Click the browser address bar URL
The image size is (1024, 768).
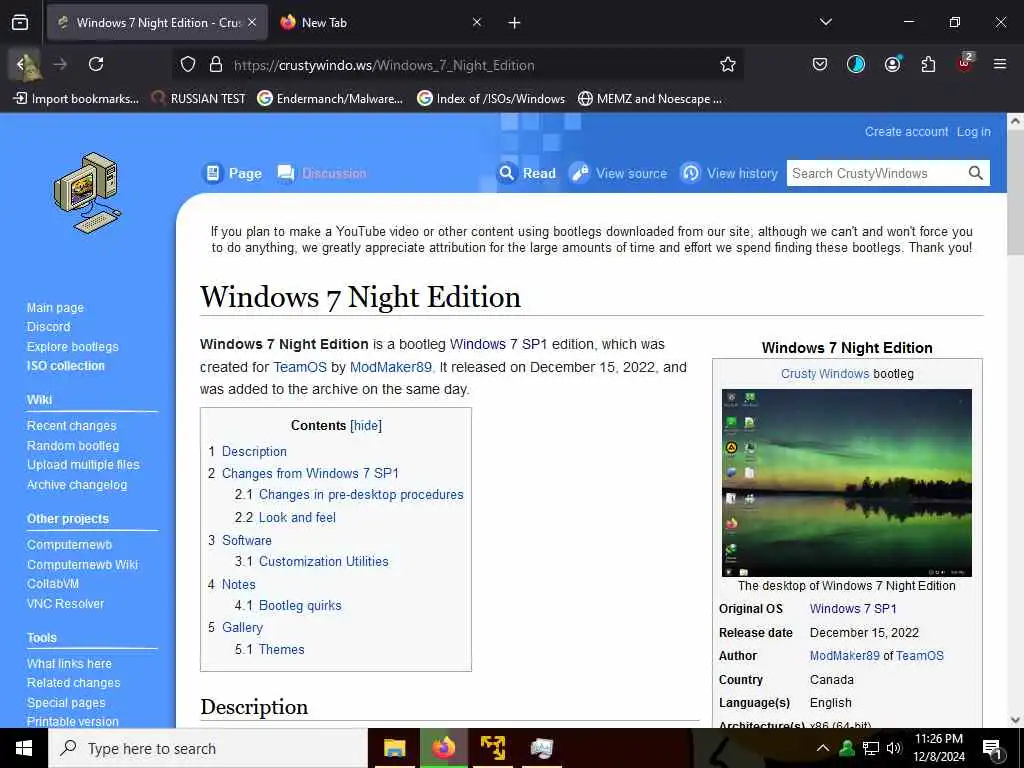(384, 65)
